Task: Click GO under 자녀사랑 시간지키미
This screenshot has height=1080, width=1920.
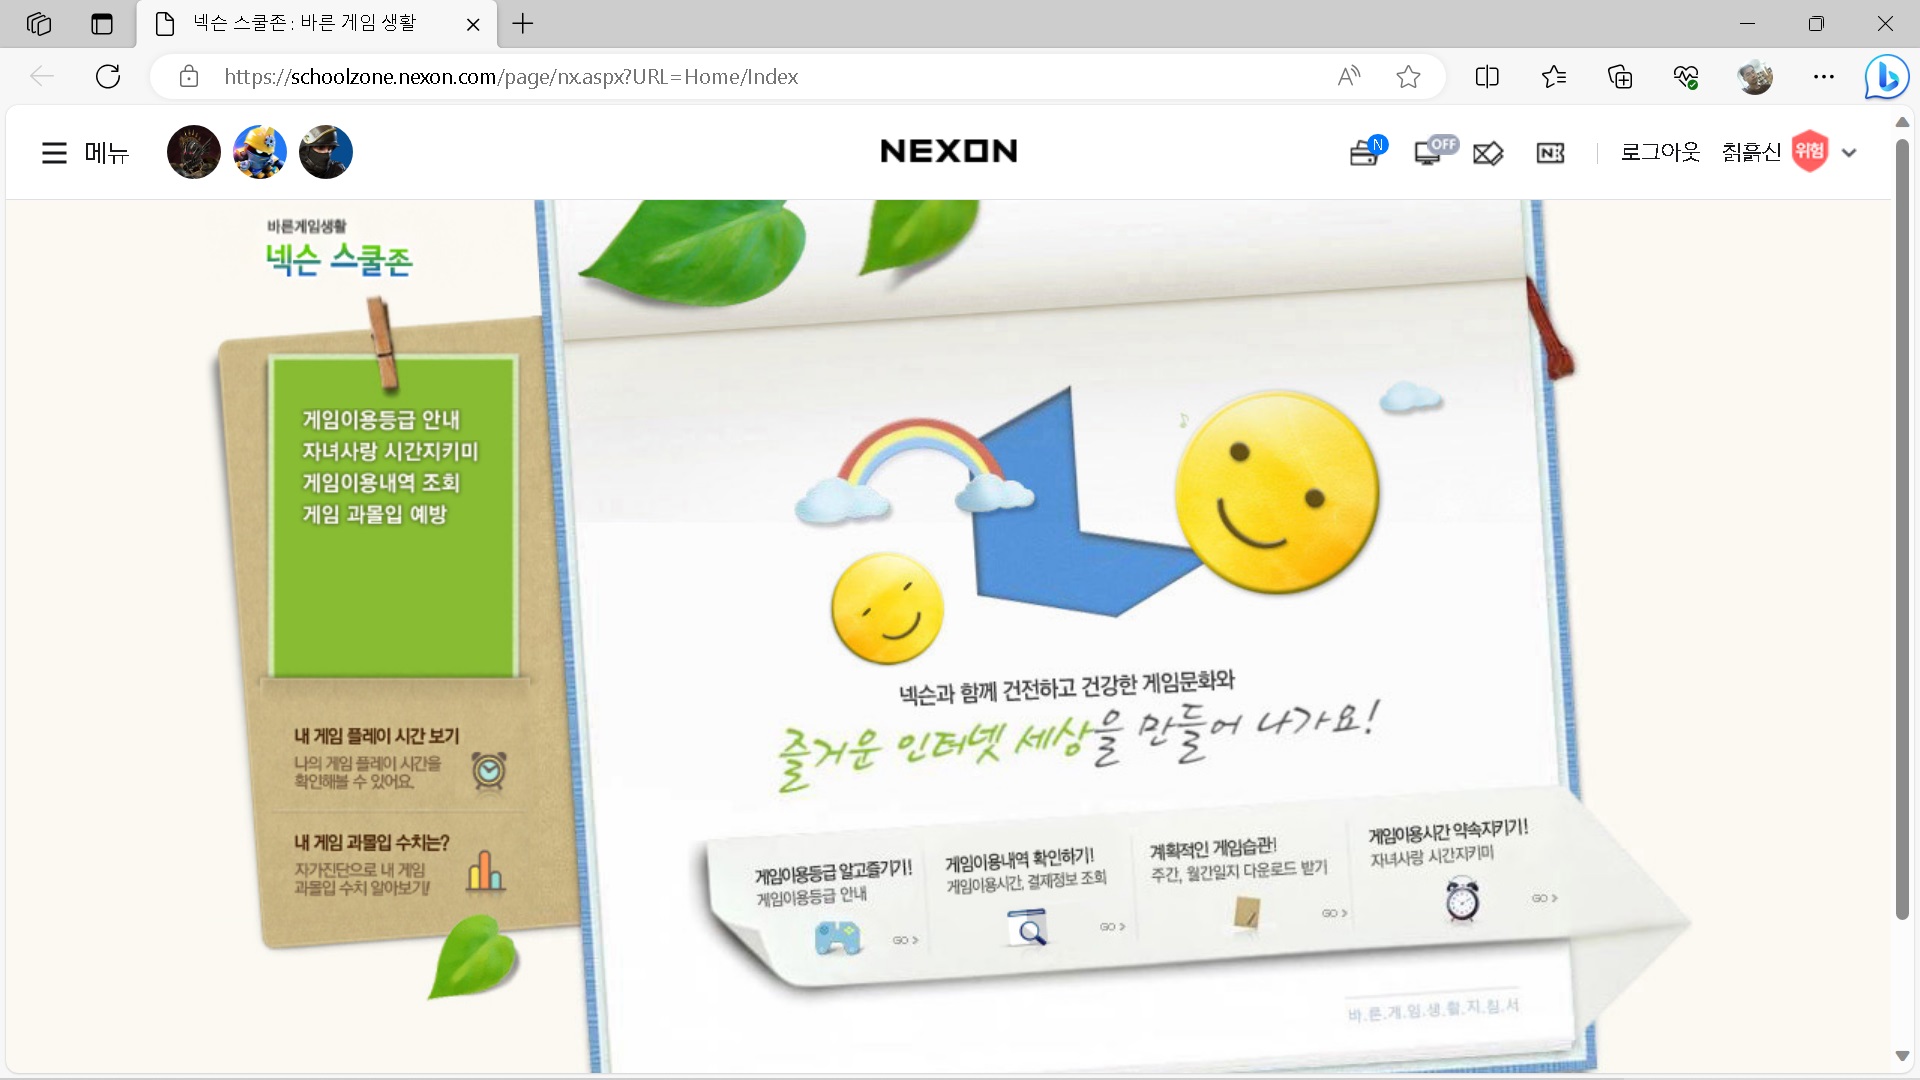Action: click(x=1544, y=898)
